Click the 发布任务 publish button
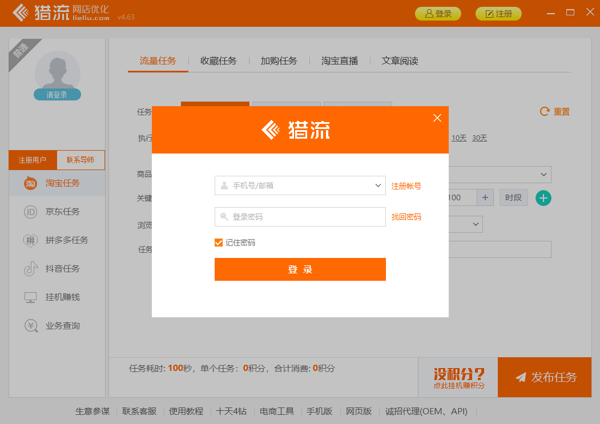This screenshot has height=424, width=600. [x=546, y=377]
